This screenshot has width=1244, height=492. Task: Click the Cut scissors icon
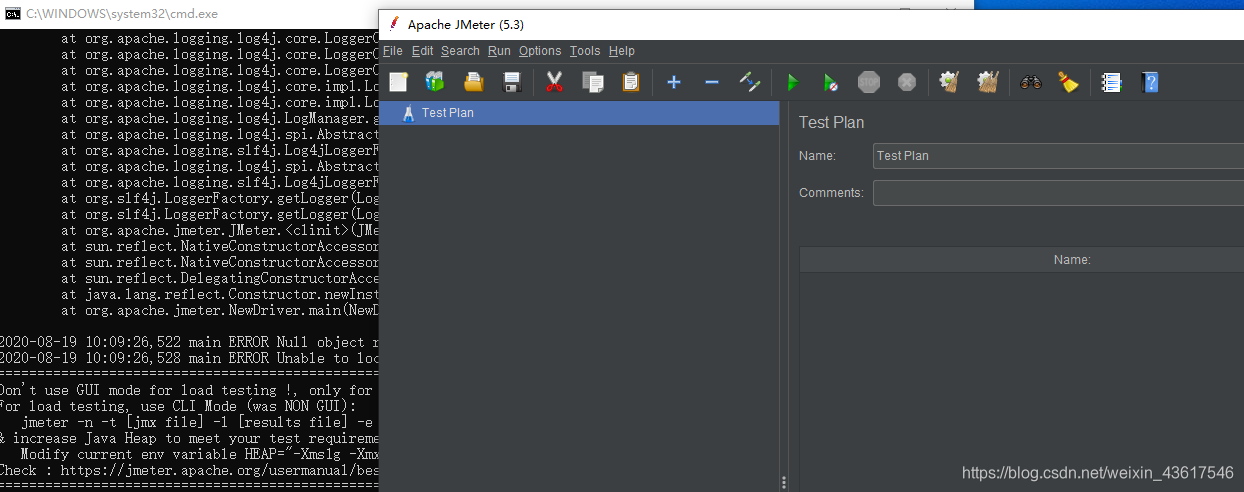pos(554,82)
